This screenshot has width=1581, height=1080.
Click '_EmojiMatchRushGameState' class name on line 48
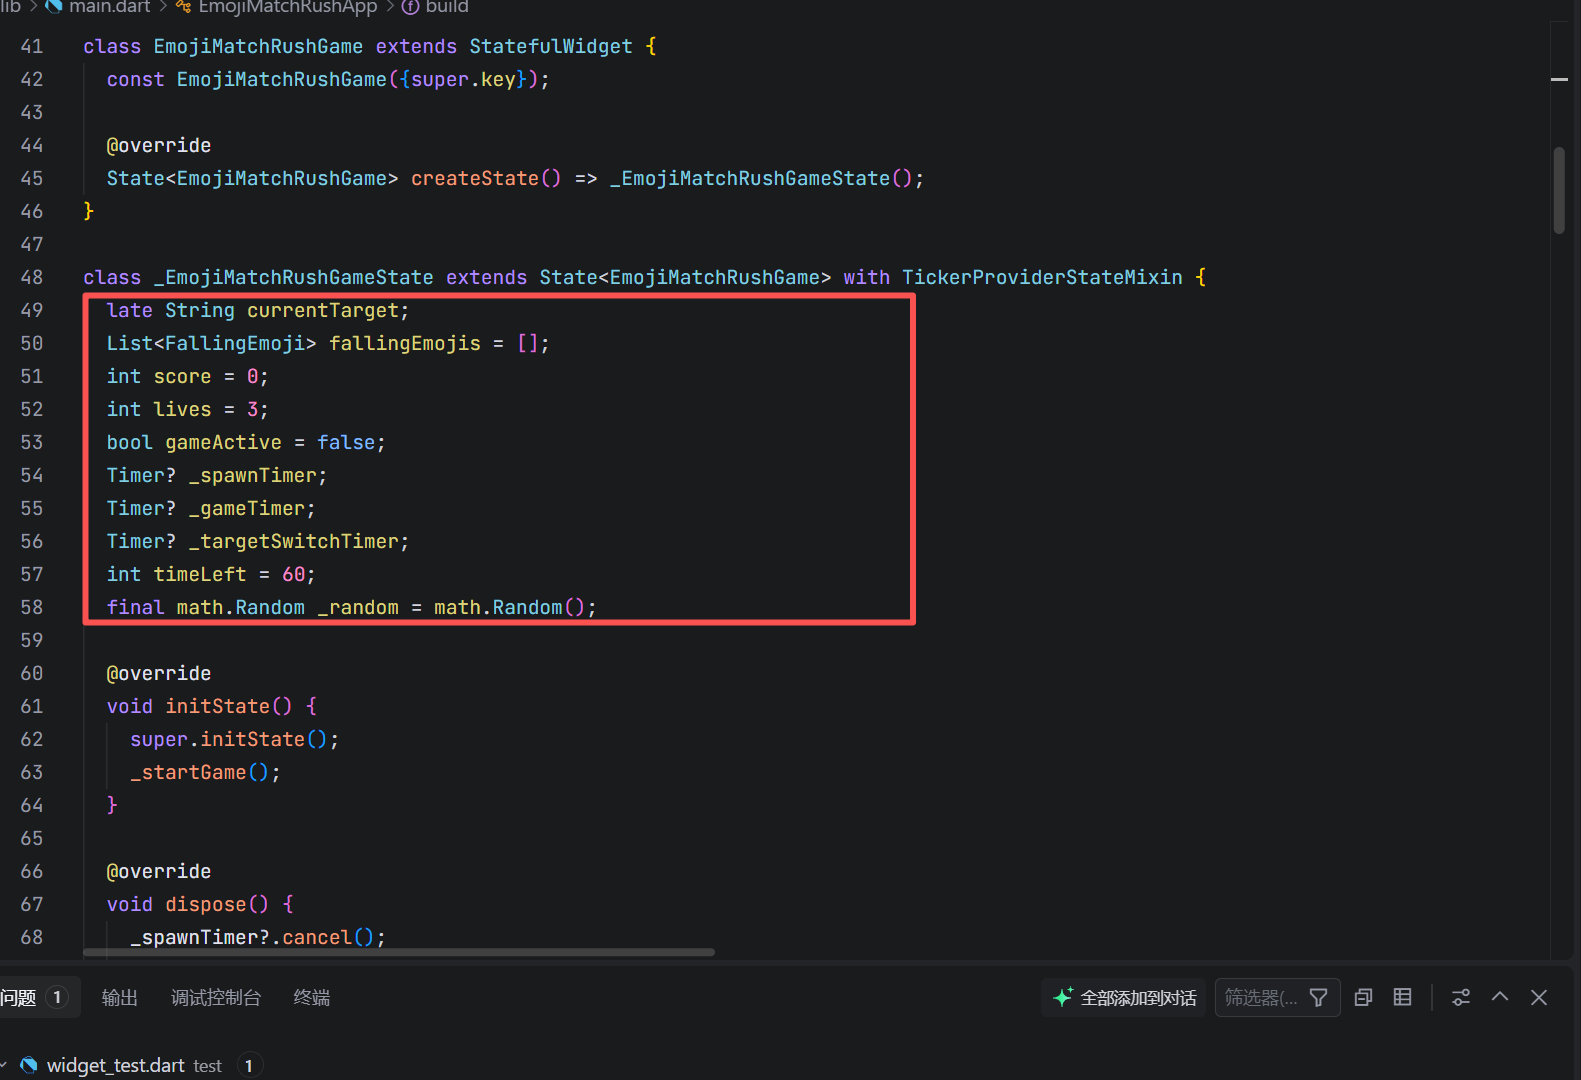click(293, 277)
